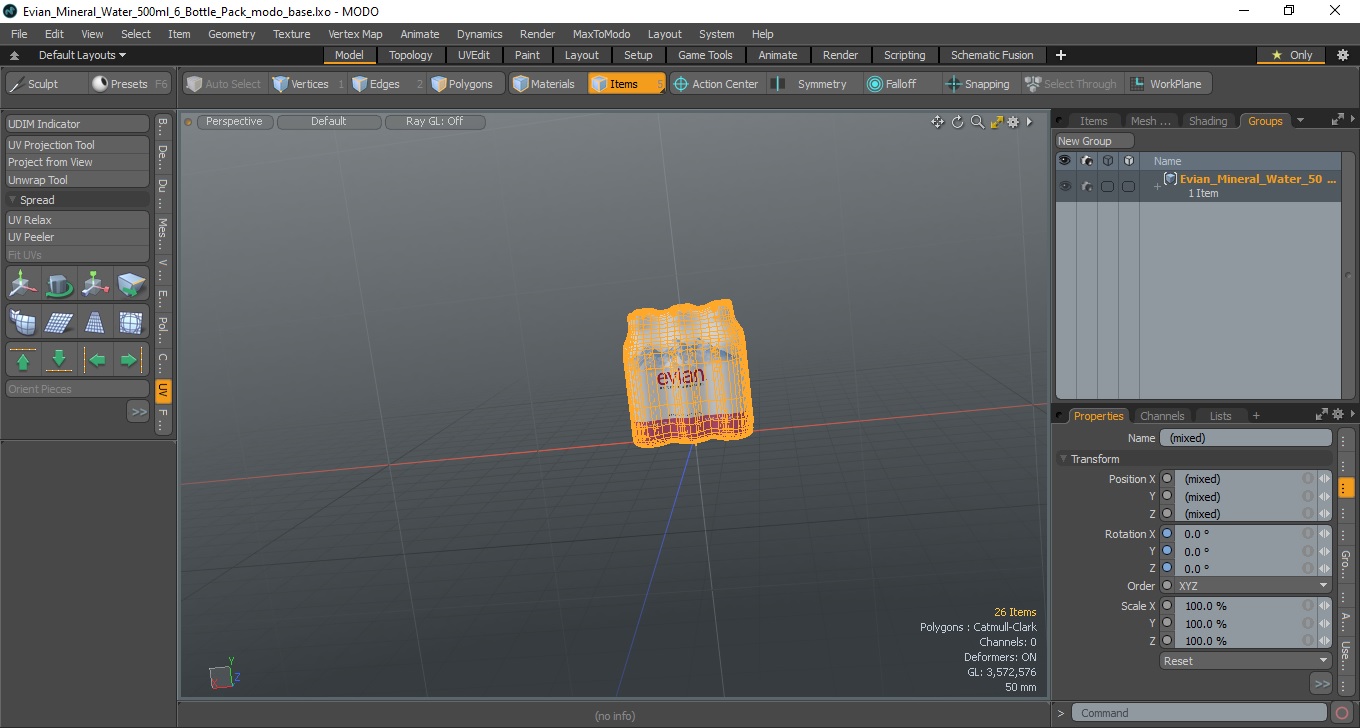The height and width of the screenshot is (728, 1360).
Task: Click the New Group button
Action: point(1095,141)
